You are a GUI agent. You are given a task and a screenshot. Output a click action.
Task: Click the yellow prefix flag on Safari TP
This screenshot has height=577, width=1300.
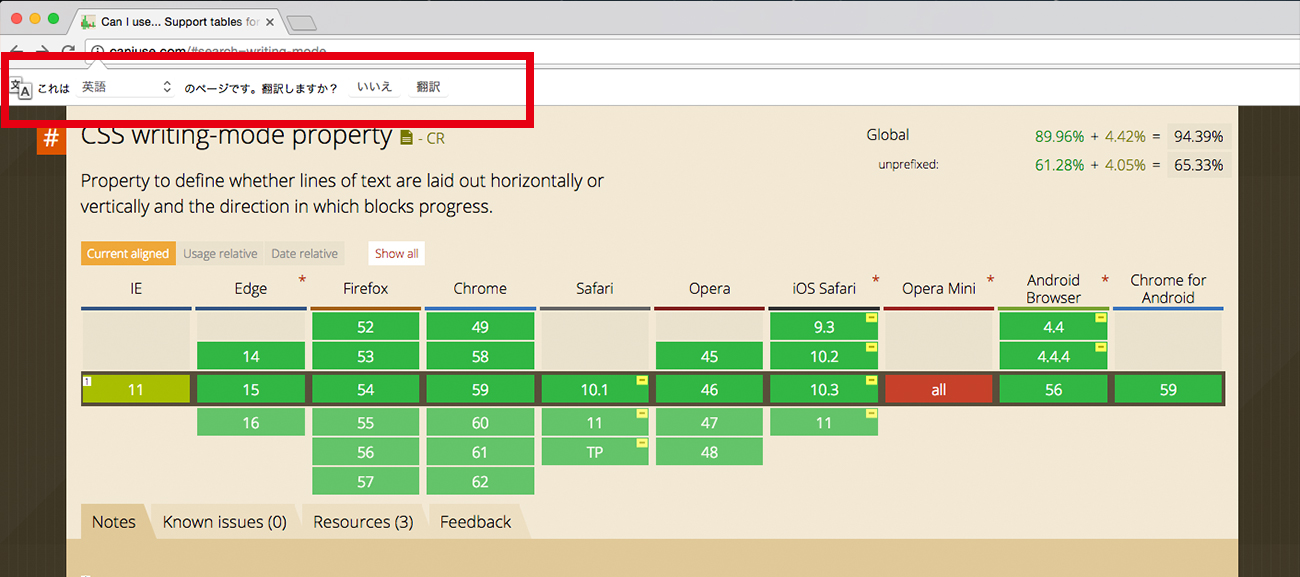(x=642, y=443)
